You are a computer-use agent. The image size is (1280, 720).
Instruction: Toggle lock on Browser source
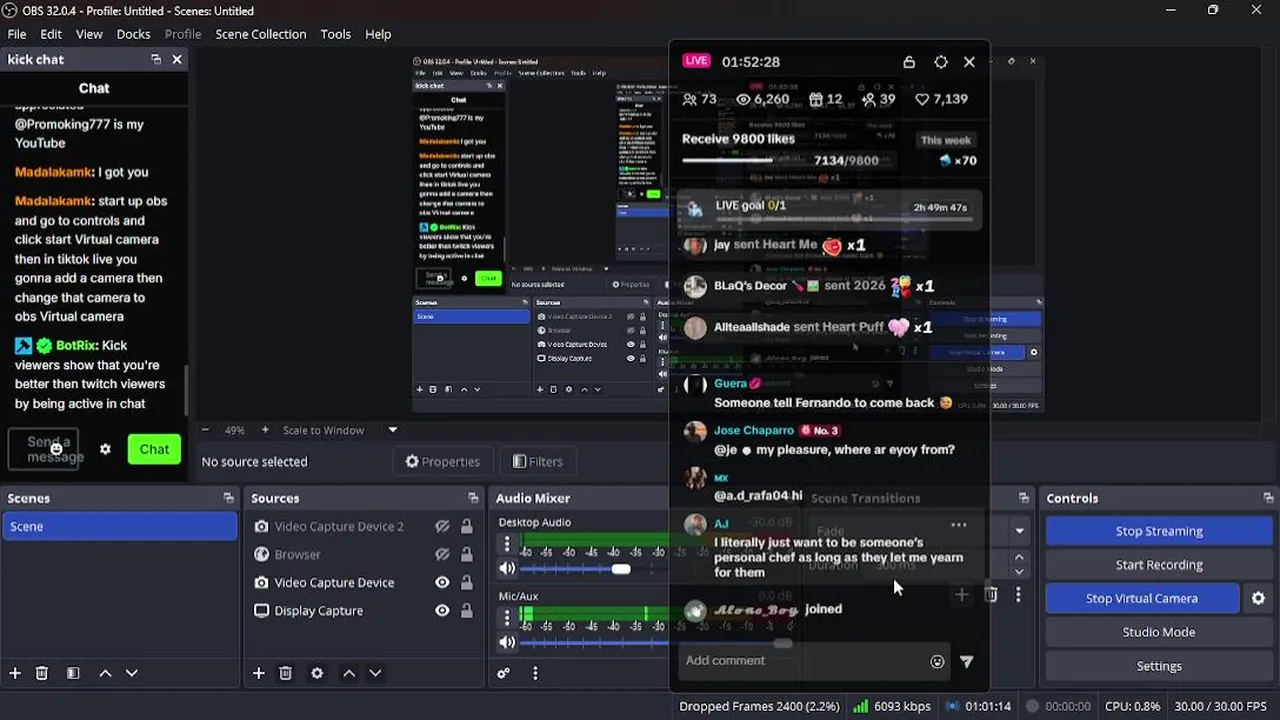coord(467,554)
